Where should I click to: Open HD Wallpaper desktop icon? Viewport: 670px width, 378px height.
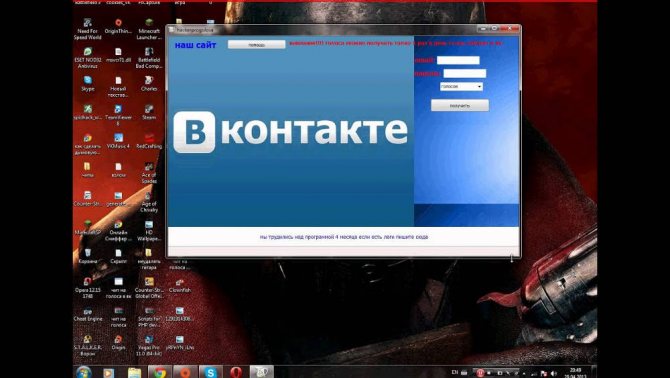point(149,231)
